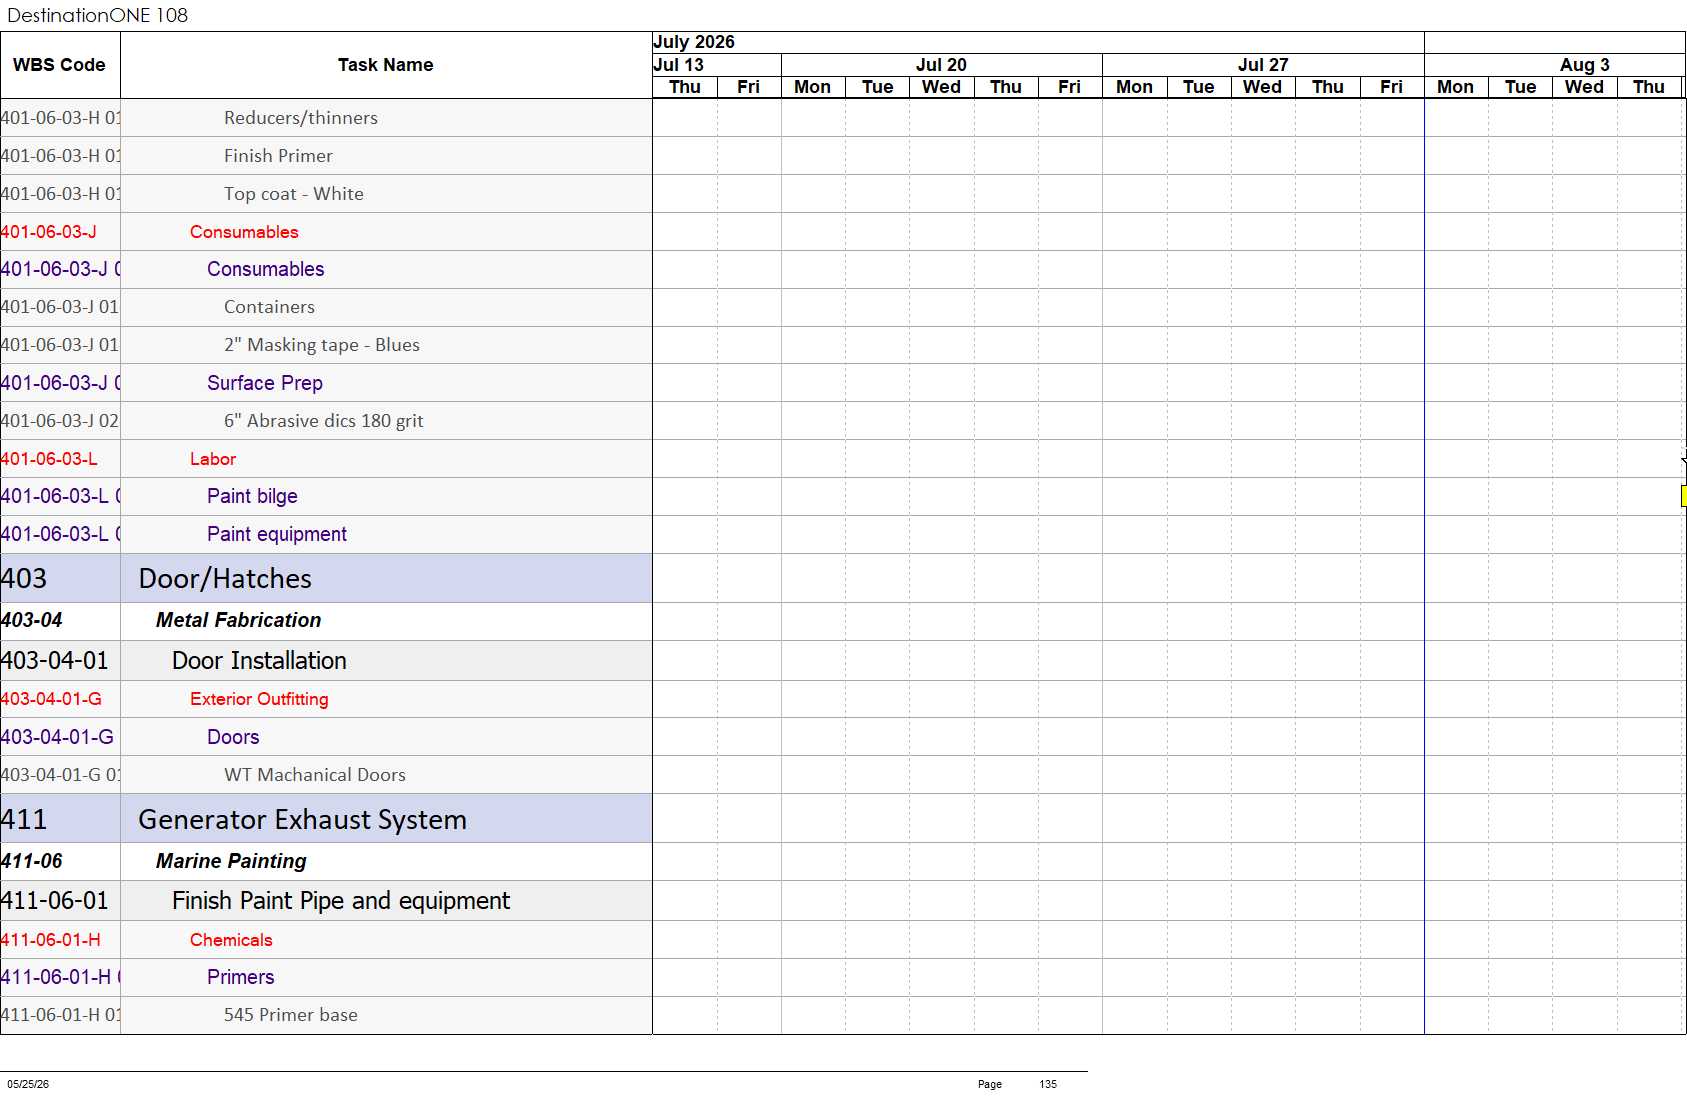The height and width of the screenshot is (1097, 1687).
Task: Click the Jul 13 week header
Action: point(679,65)
